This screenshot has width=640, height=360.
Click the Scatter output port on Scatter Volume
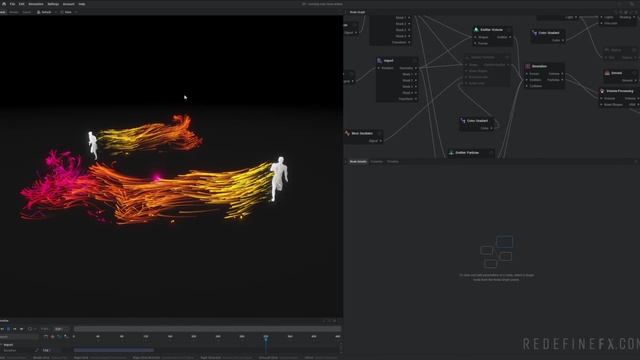[510, 37]
